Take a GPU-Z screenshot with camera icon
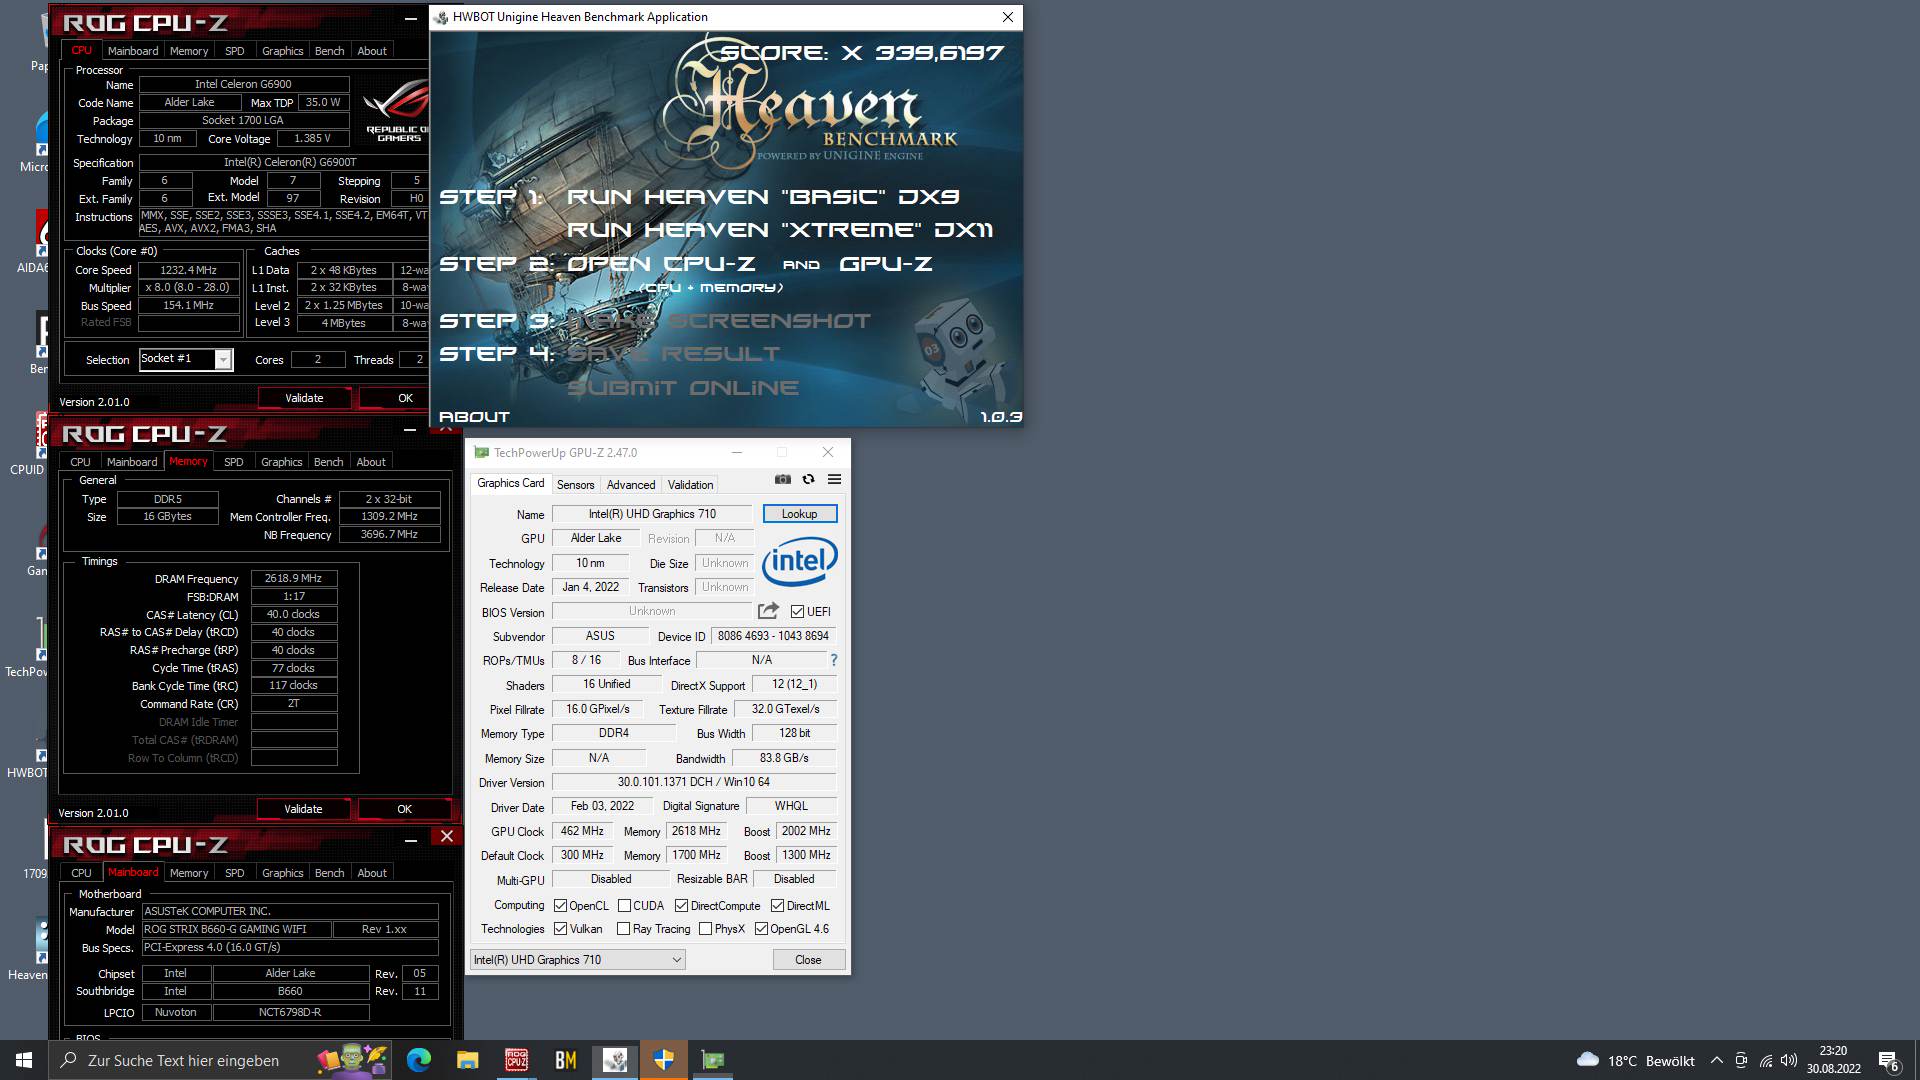Viewport: 1920px width, 1080px height. click(782, 479)
